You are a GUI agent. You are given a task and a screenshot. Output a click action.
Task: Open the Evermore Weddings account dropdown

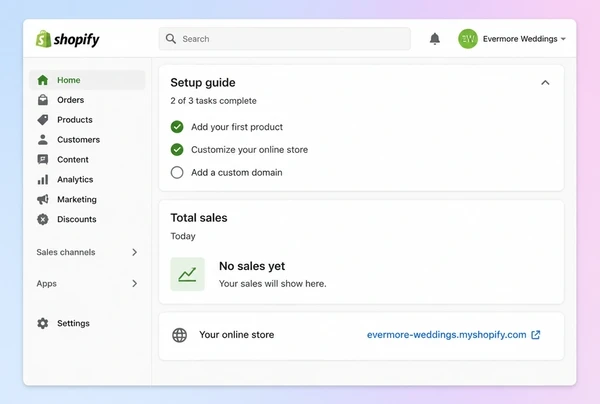point(563,39)
